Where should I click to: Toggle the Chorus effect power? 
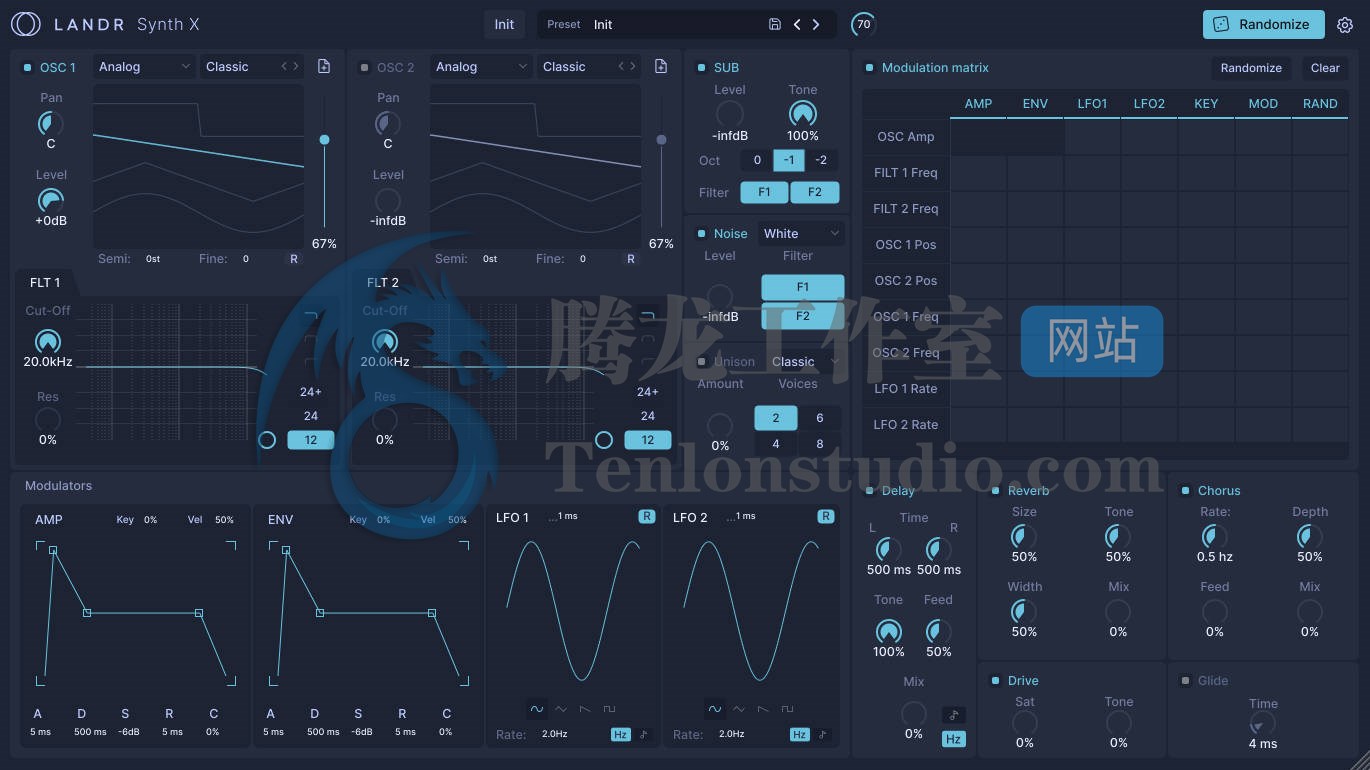coord(1185,491)
